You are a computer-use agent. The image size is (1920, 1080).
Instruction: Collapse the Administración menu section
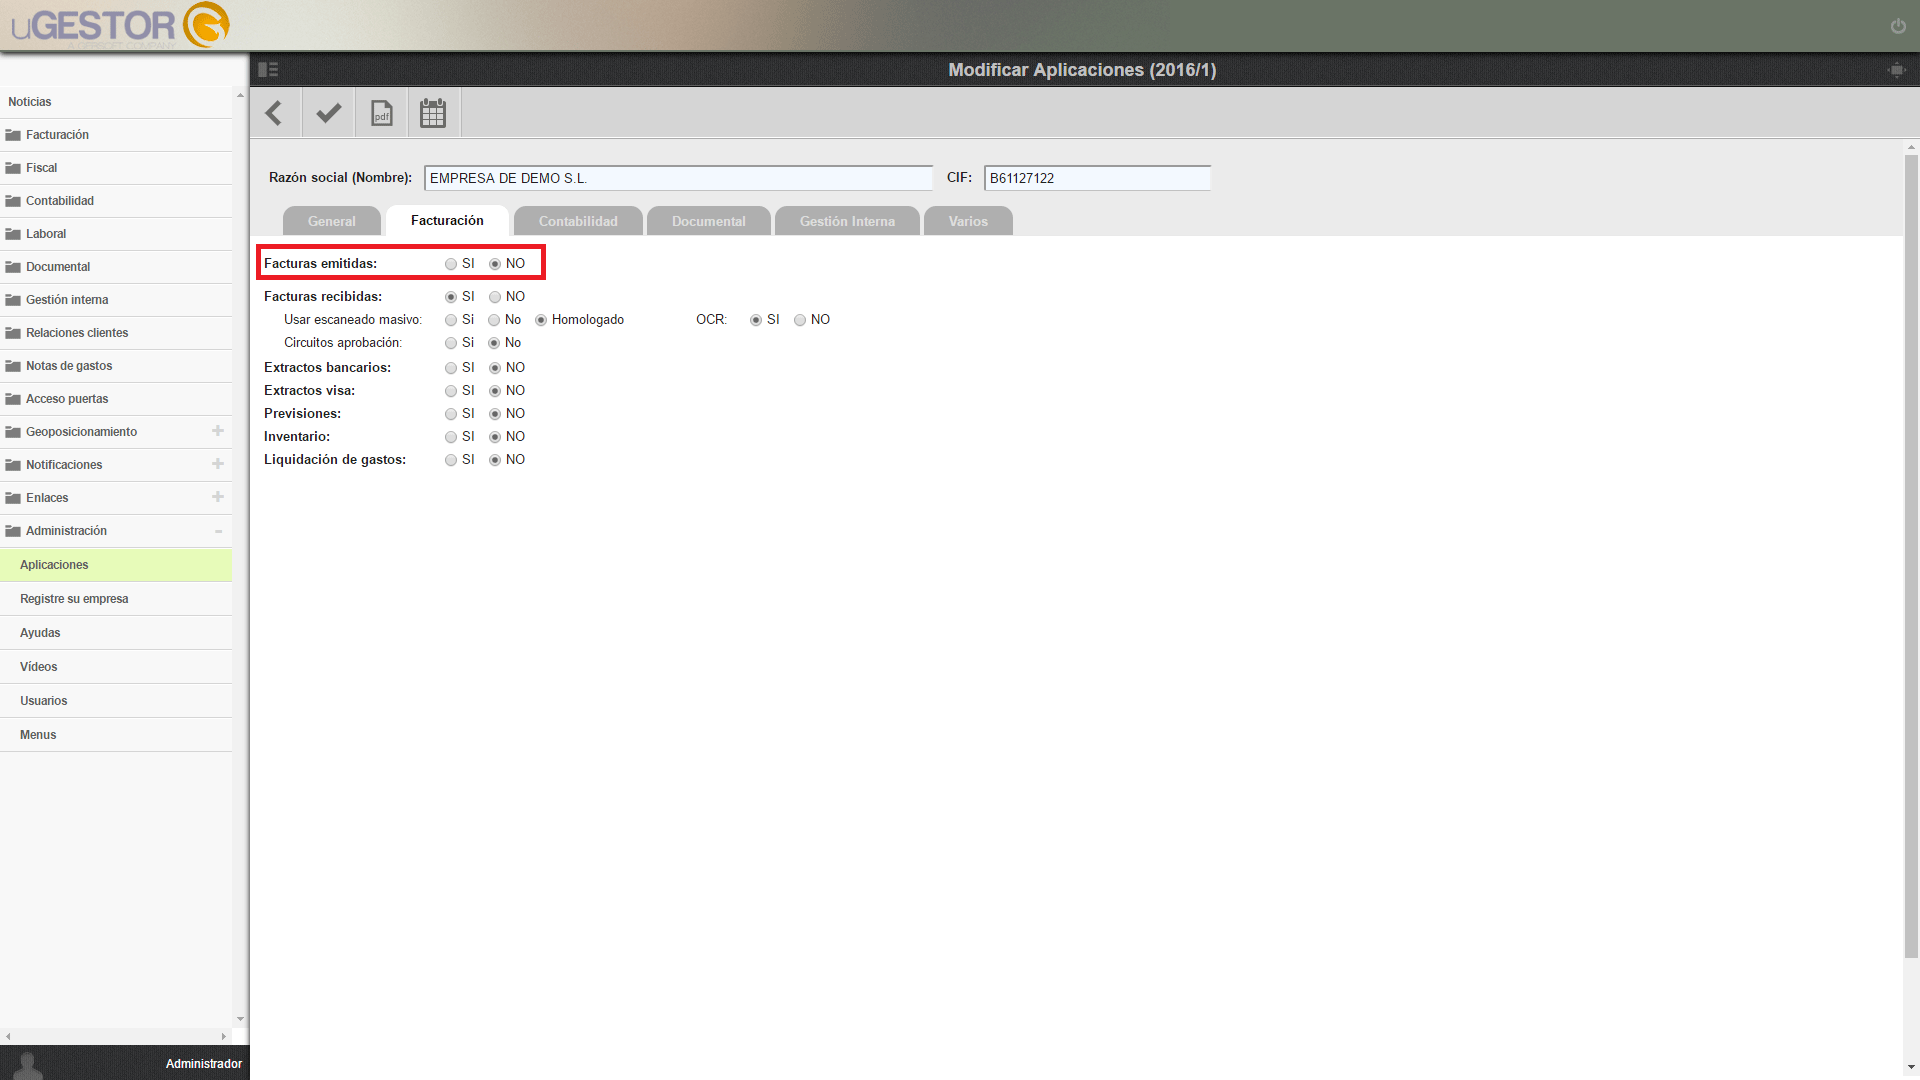218,531
